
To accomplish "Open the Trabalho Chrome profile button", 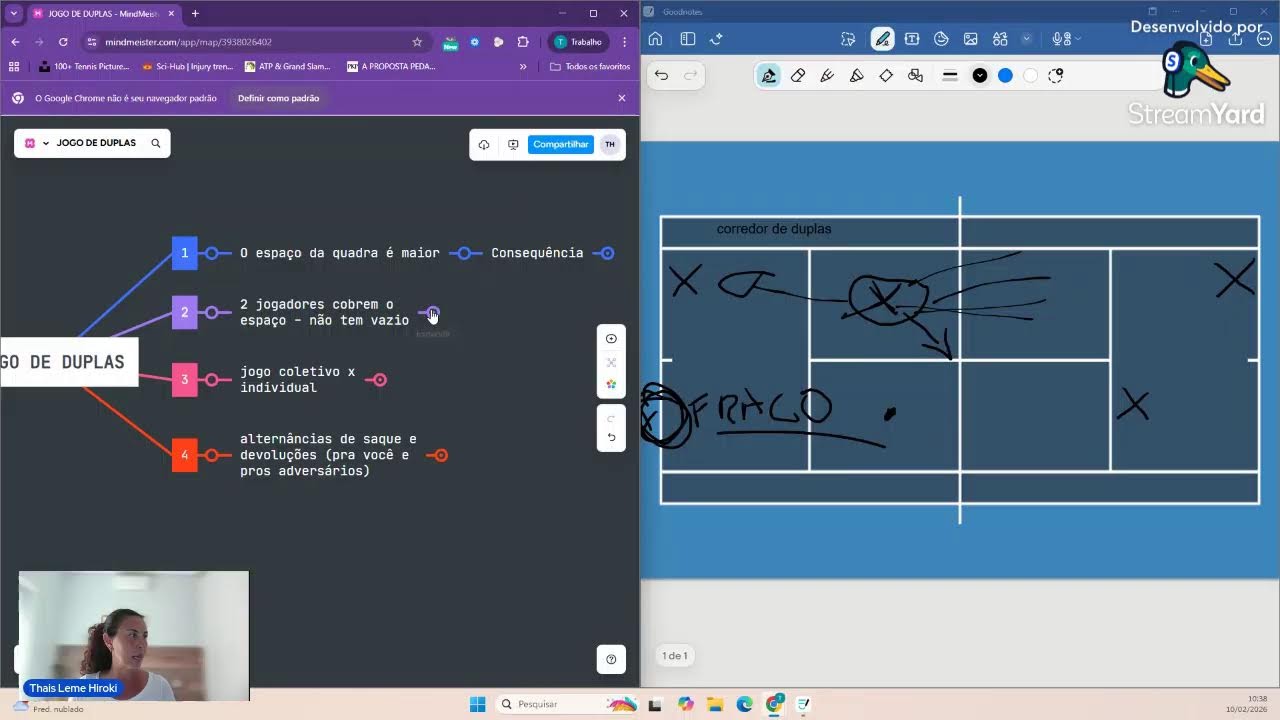I will click(x=578, y=42).
